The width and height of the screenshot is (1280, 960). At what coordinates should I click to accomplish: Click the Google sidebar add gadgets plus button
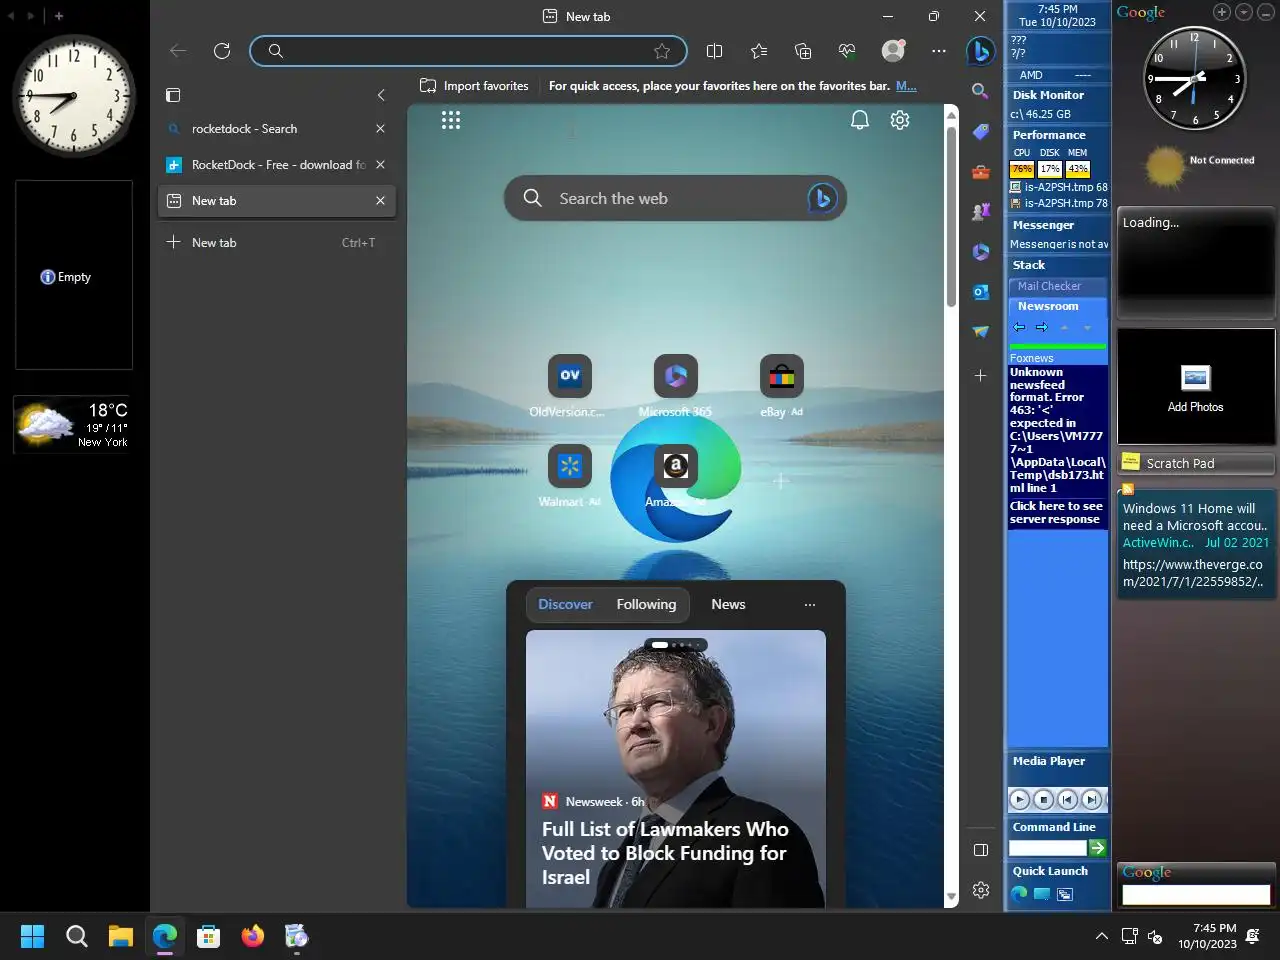1222,12
